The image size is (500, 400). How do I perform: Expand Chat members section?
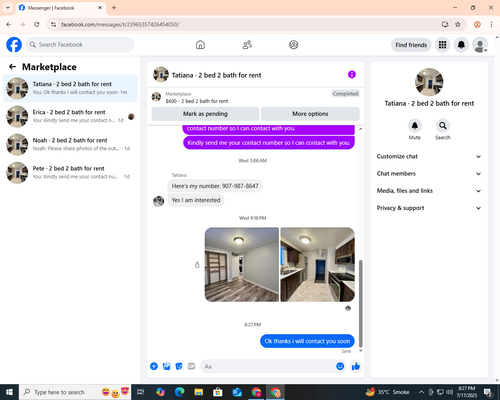point(429,174)
